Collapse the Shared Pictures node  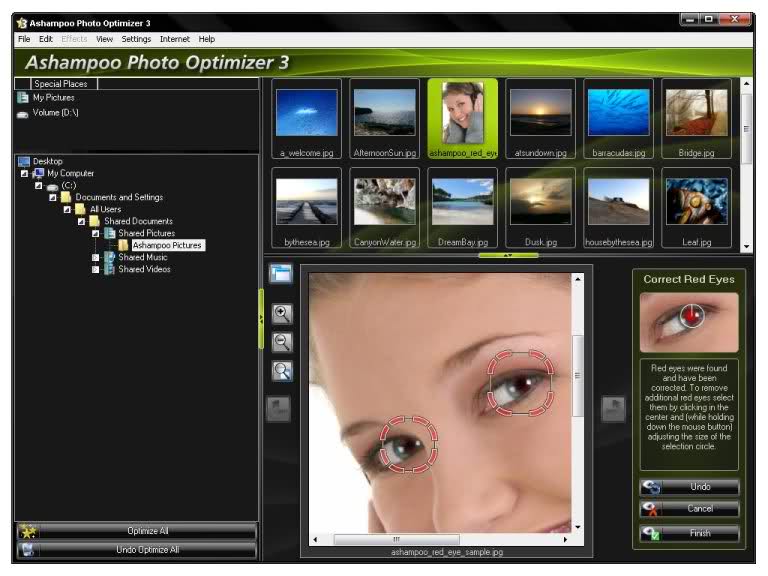tap(96, 233)
